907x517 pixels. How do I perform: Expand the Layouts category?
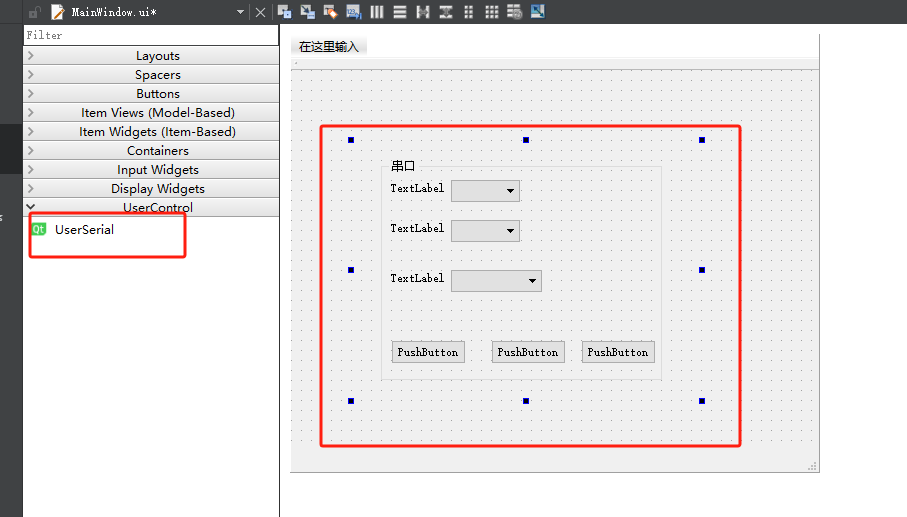pos(151,56)
